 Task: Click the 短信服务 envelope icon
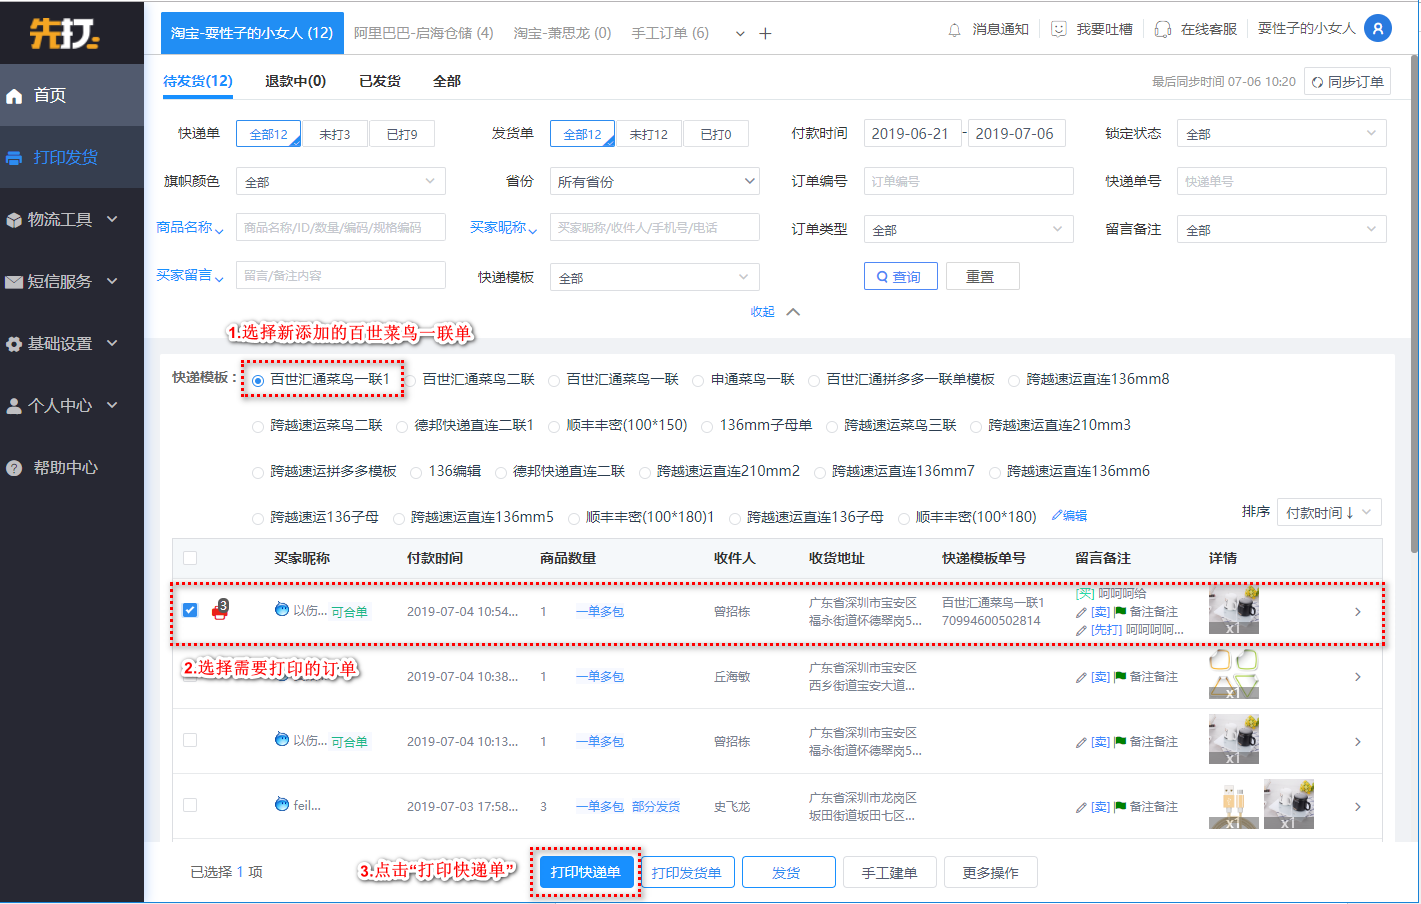pyautogui.click(x=14, y=282)
